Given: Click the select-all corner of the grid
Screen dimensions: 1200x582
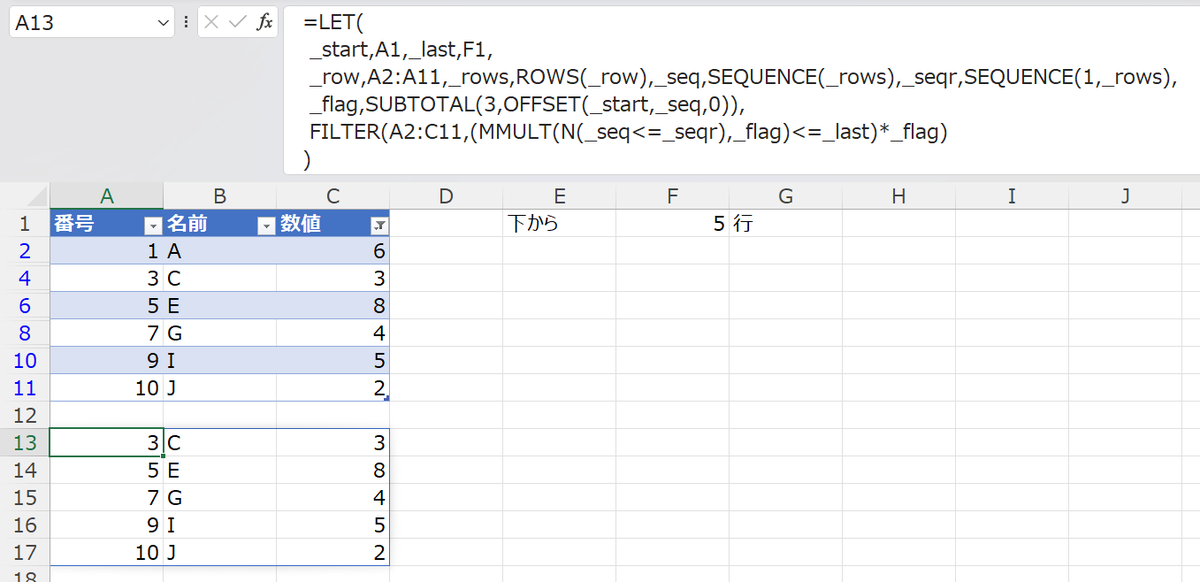Looking at the screenshot, I should (x=25, y=197).
